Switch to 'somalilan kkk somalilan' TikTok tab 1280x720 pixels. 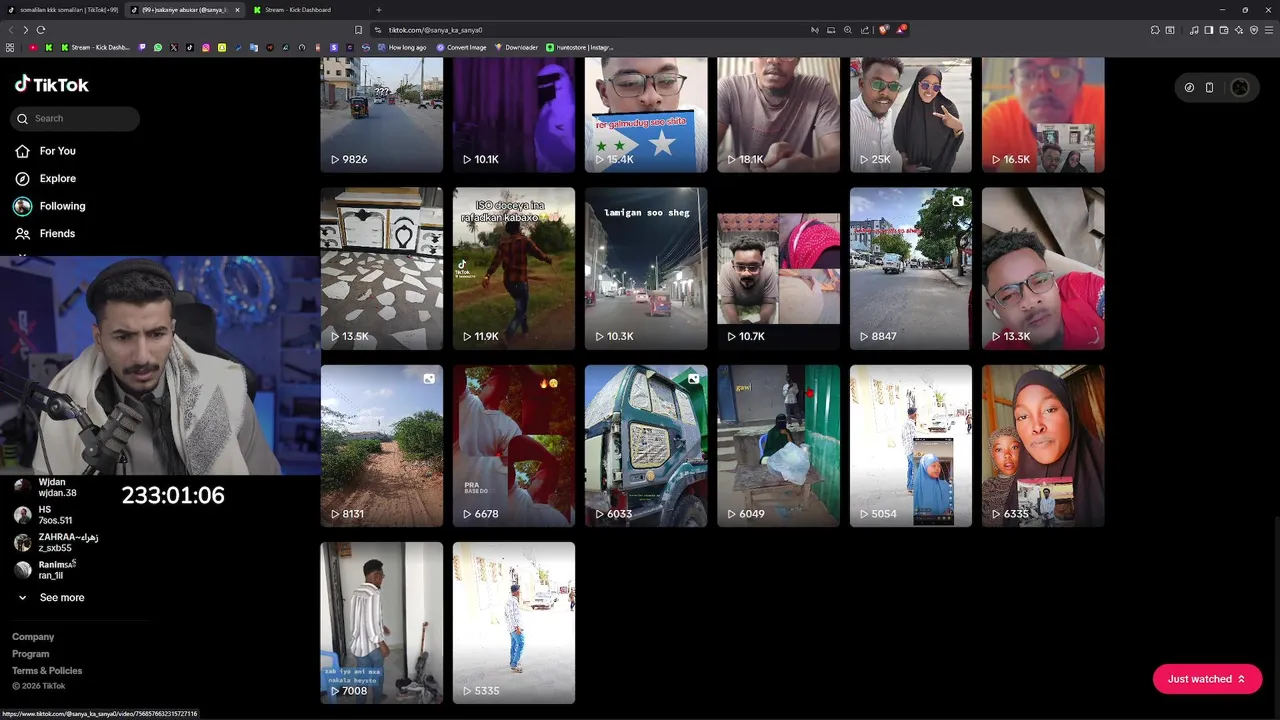62,10
